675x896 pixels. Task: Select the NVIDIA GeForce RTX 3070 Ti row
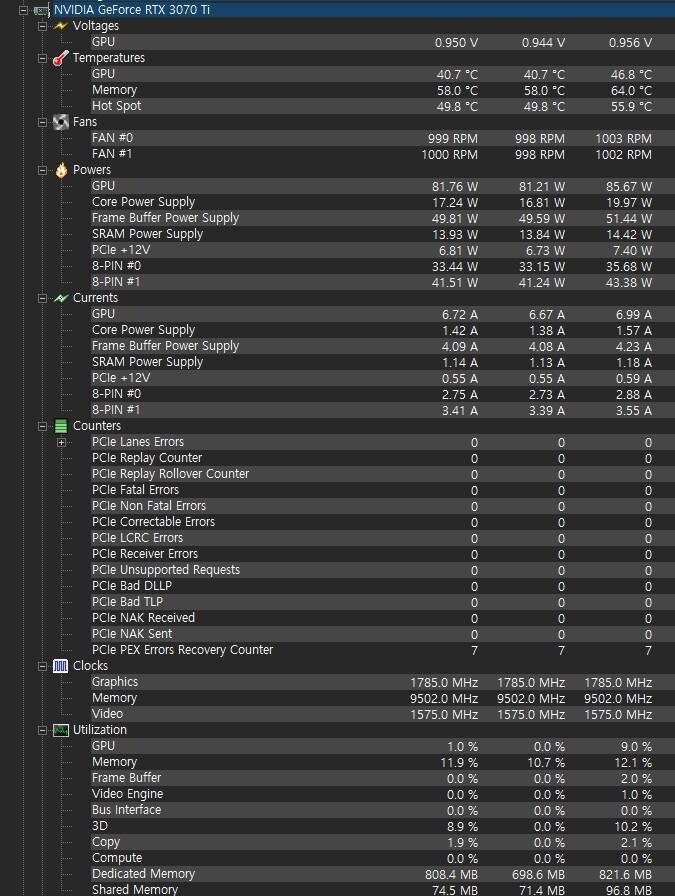[x=364, y=10]
